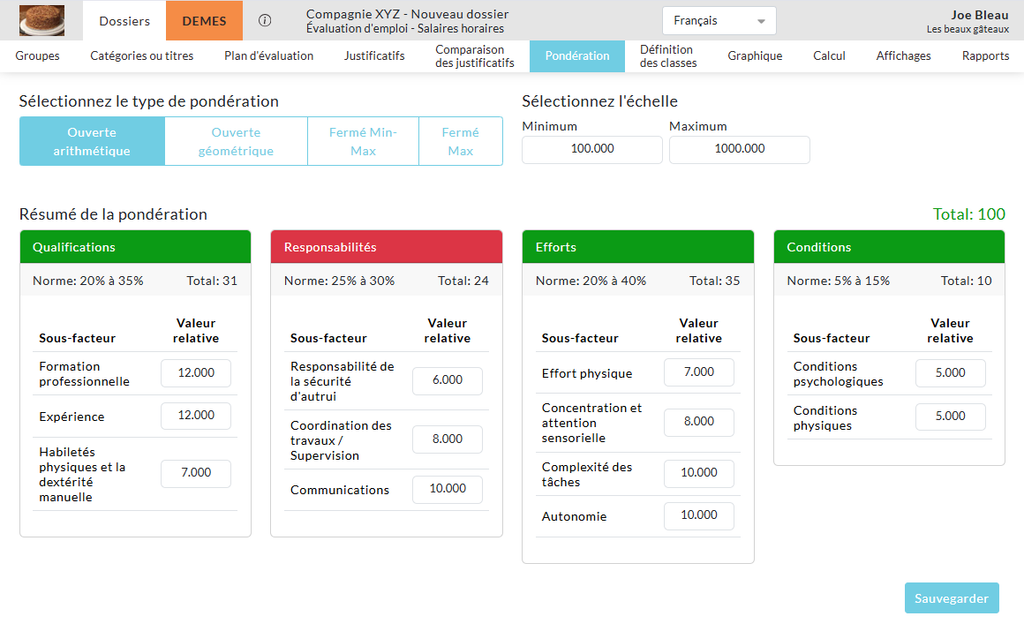This screenshot has width=1024, height=630.
Task: Edit Habiletés physiques et dextérité value
Action: click(x=196, y=473)
